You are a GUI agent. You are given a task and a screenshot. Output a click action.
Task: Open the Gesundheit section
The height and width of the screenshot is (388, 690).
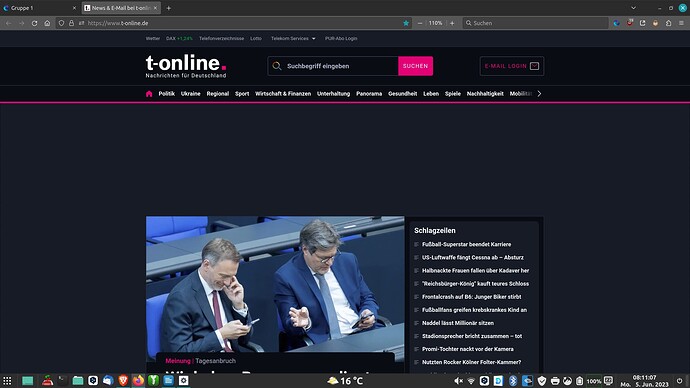click(403, 94)
